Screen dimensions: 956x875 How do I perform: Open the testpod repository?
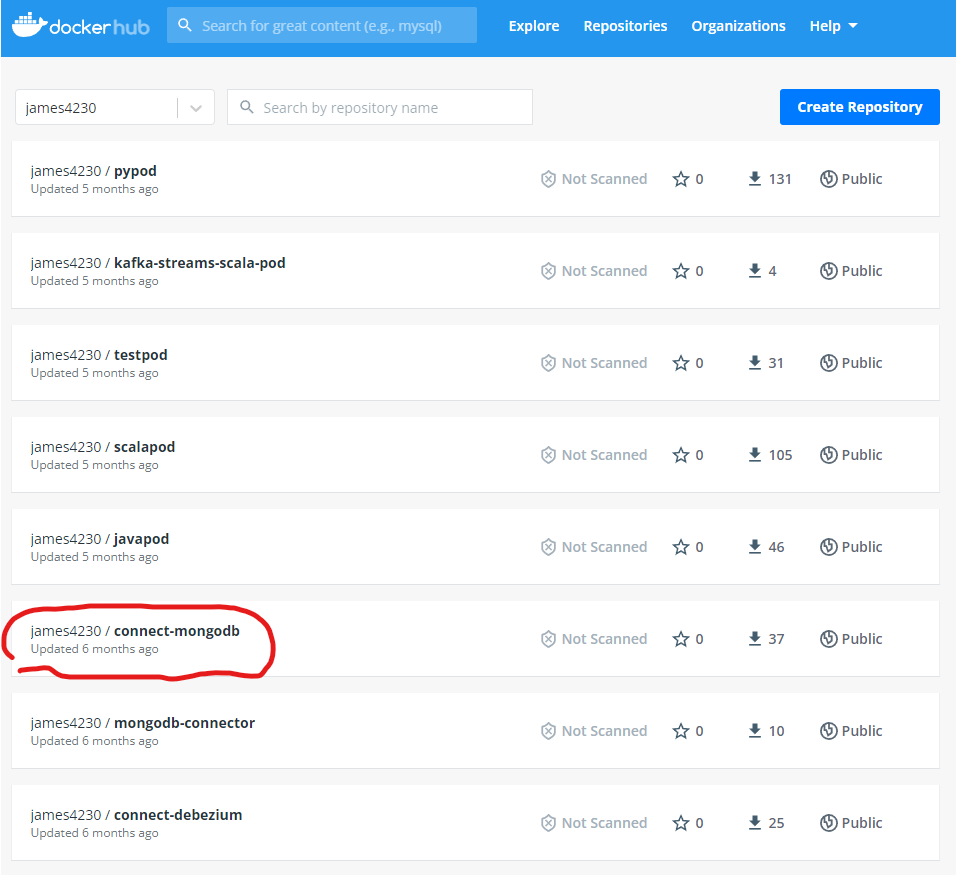140,355
